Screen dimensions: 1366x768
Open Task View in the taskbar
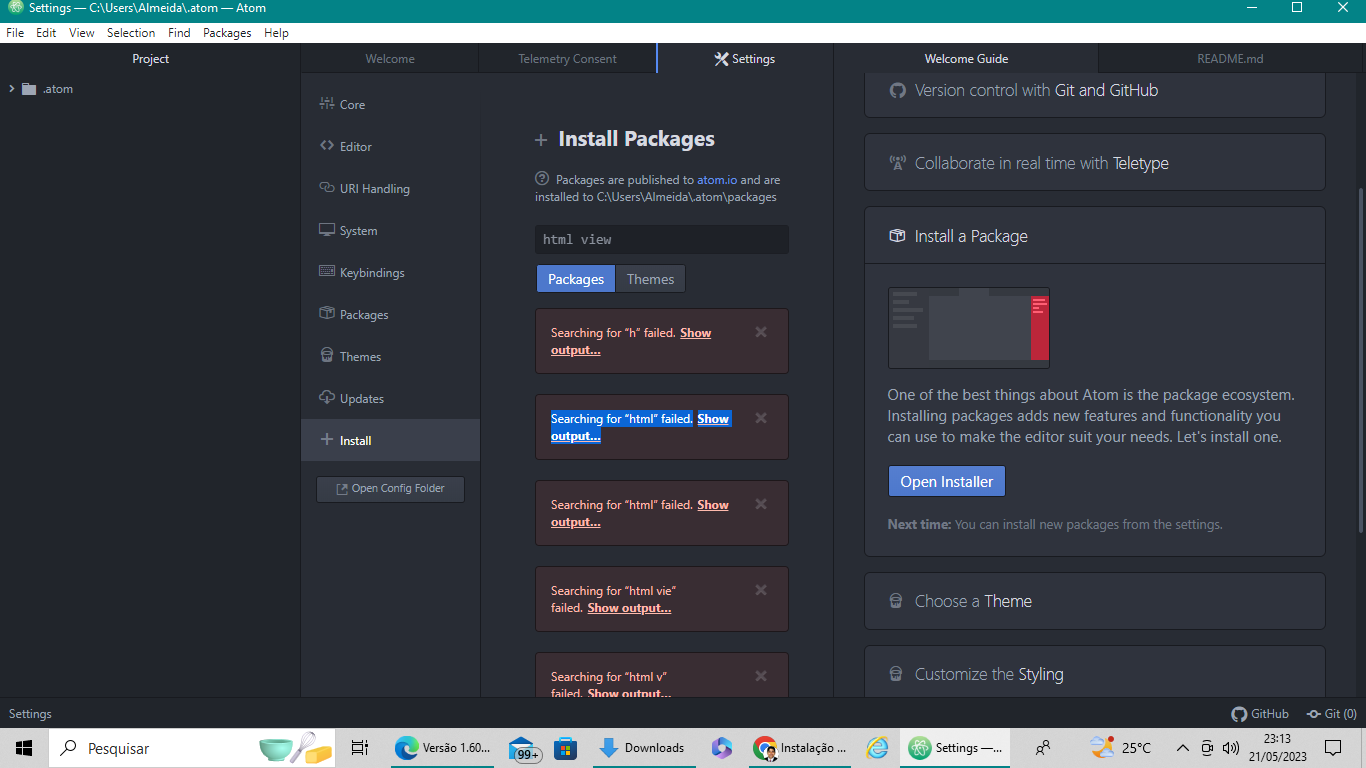click(x=360, y=748)
